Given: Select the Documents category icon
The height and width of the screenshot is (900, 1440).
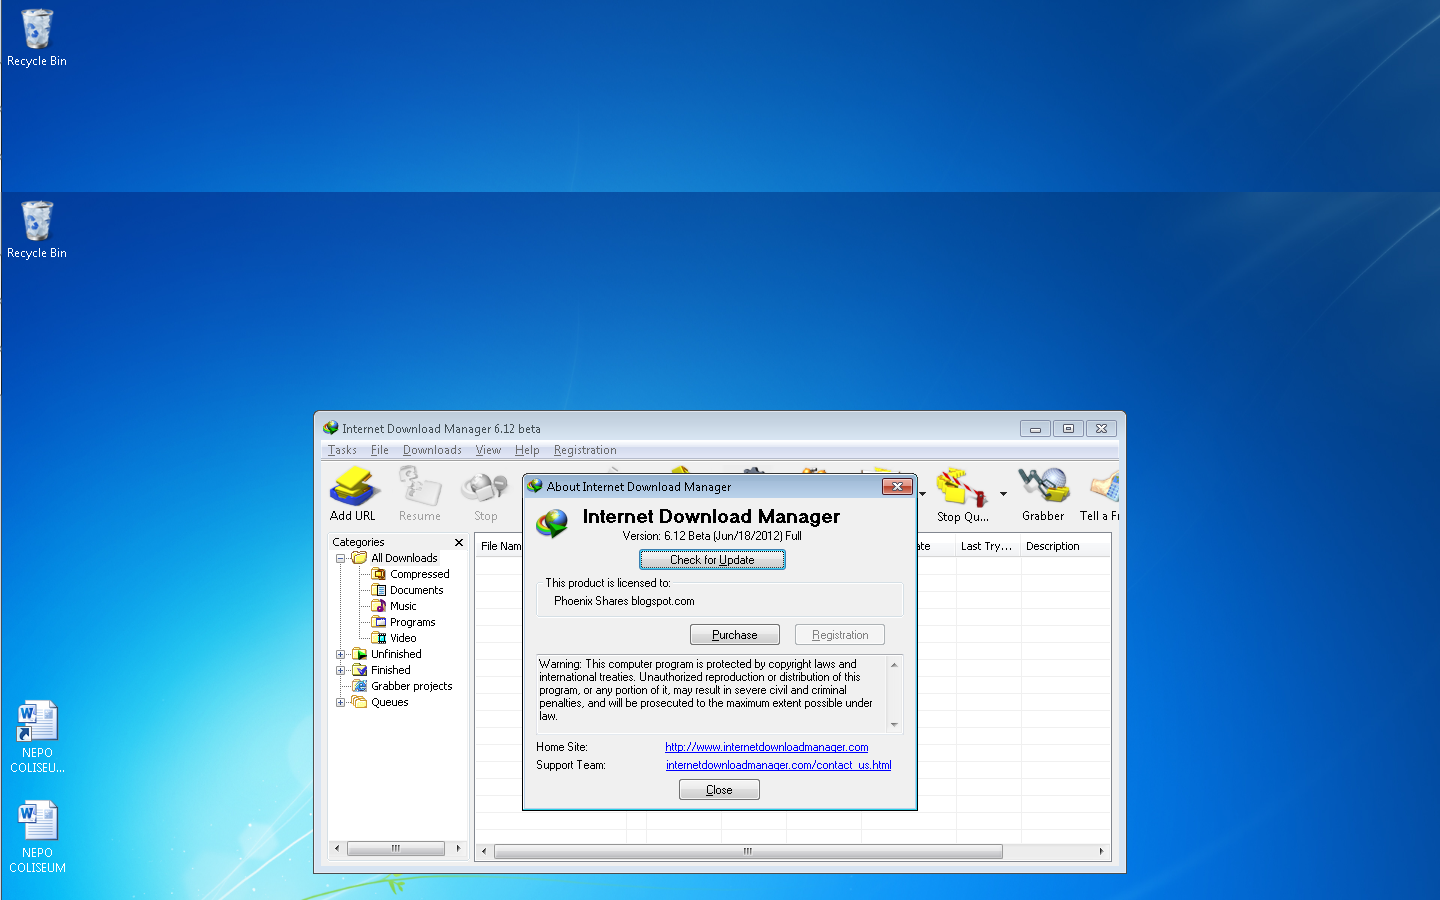Looking at the screenshot, I should tap(379, 590).
